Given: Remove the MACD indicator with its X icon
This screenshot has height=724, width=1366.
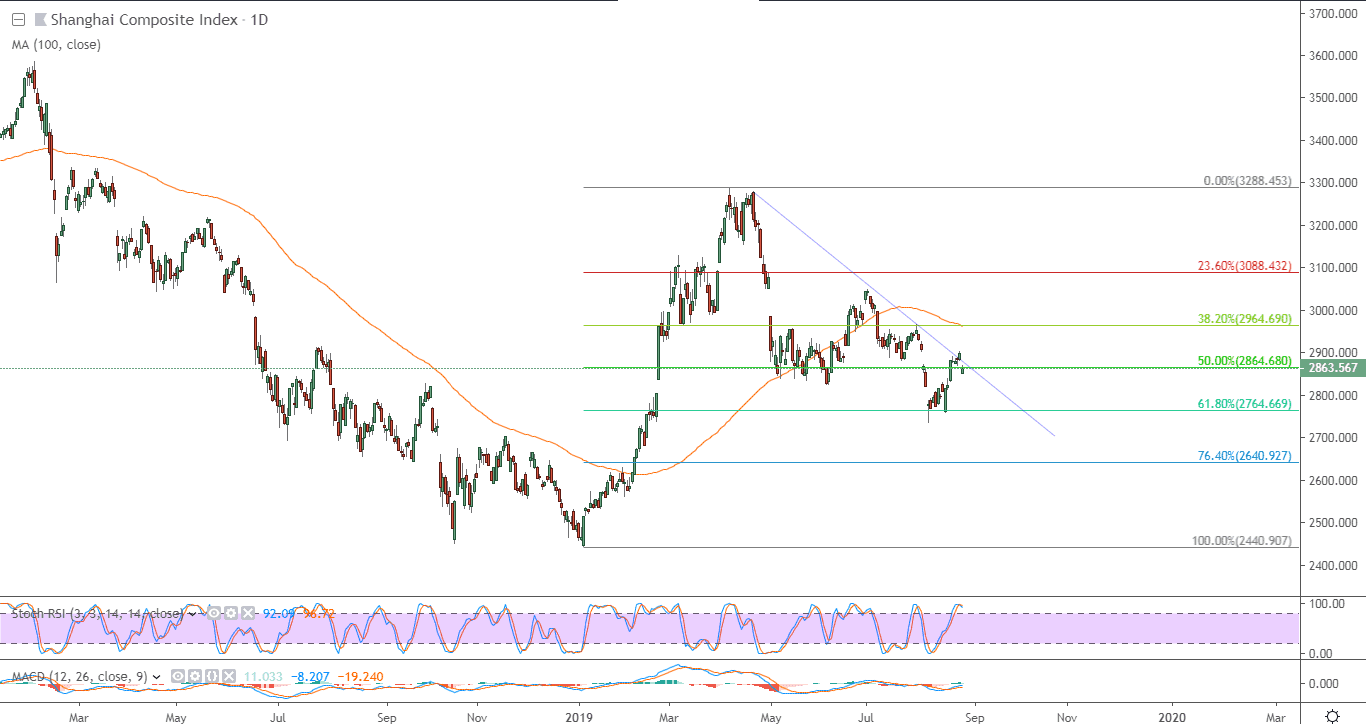Looking at the screenshot, I should 227,677.
